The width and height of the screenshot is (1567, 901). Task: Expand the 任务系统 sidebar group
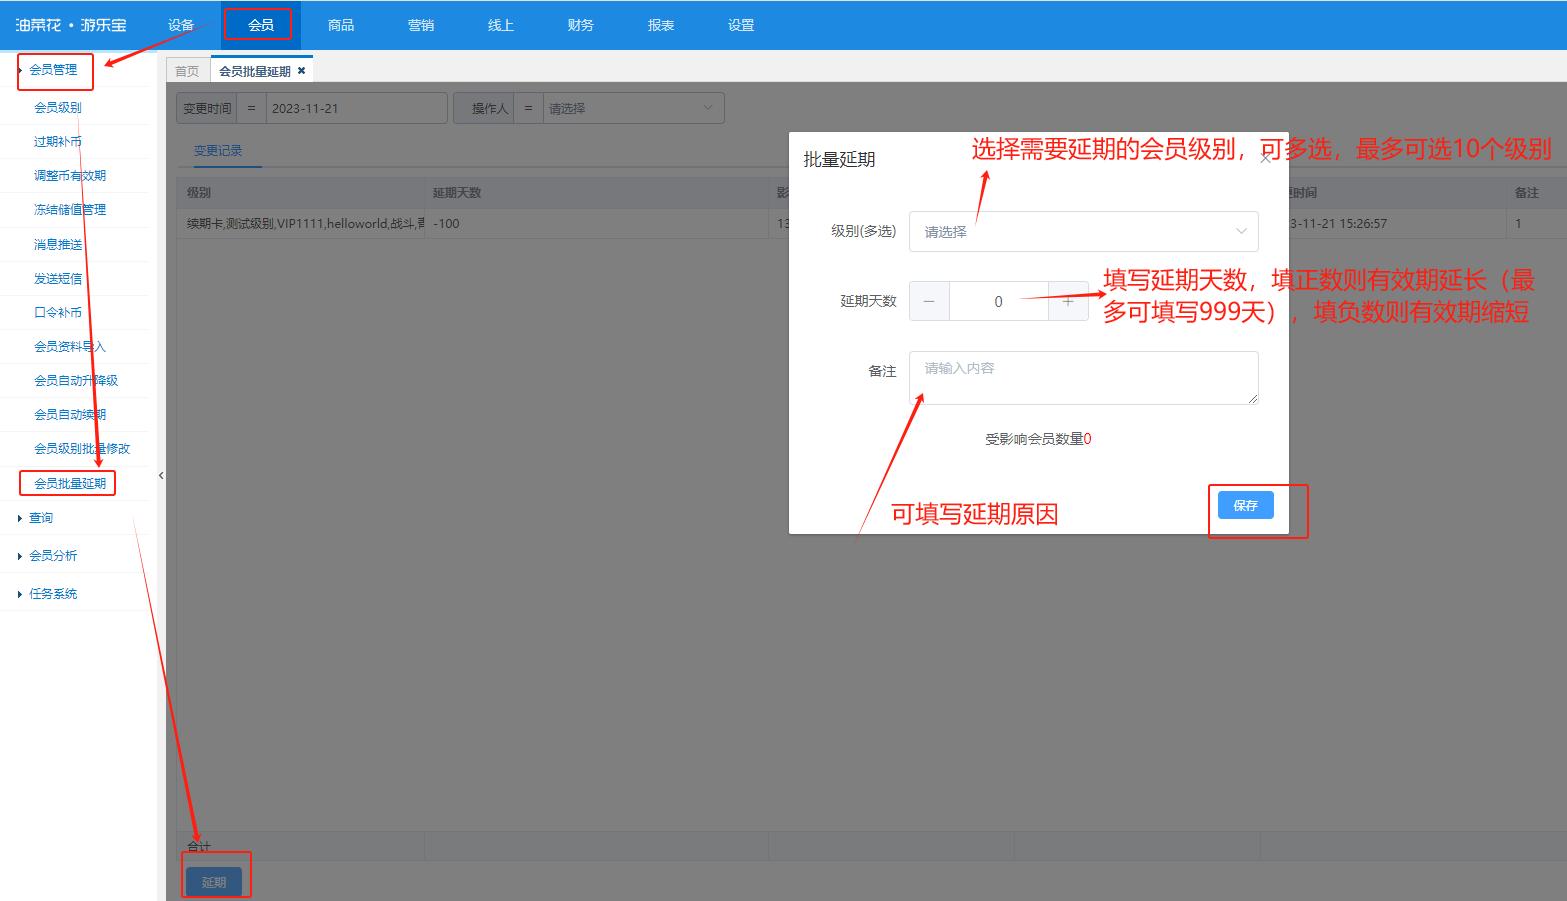(x=52, y=593)
